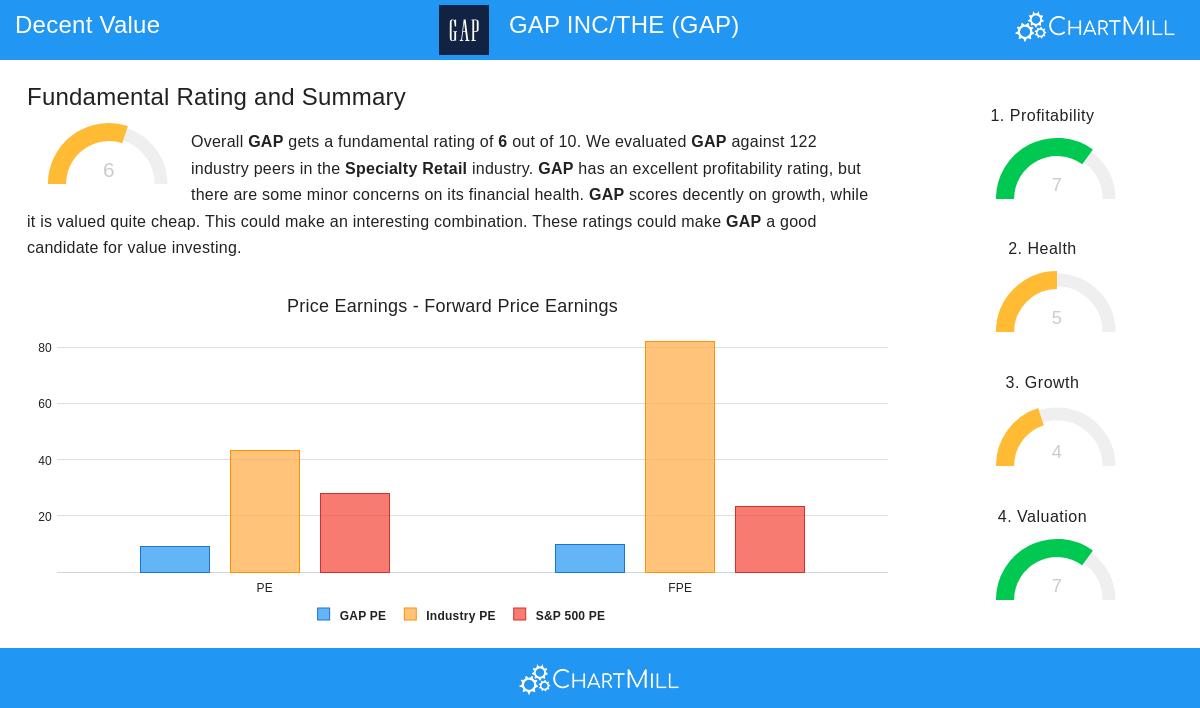1200x708 pixels.
Task: Click the Decent Value header label
Action: click(87, 25)
